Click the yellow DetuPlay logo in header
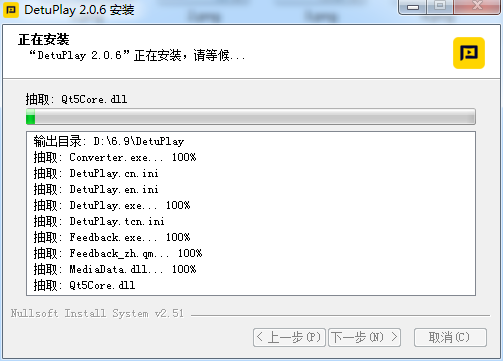 coord(469,53)
